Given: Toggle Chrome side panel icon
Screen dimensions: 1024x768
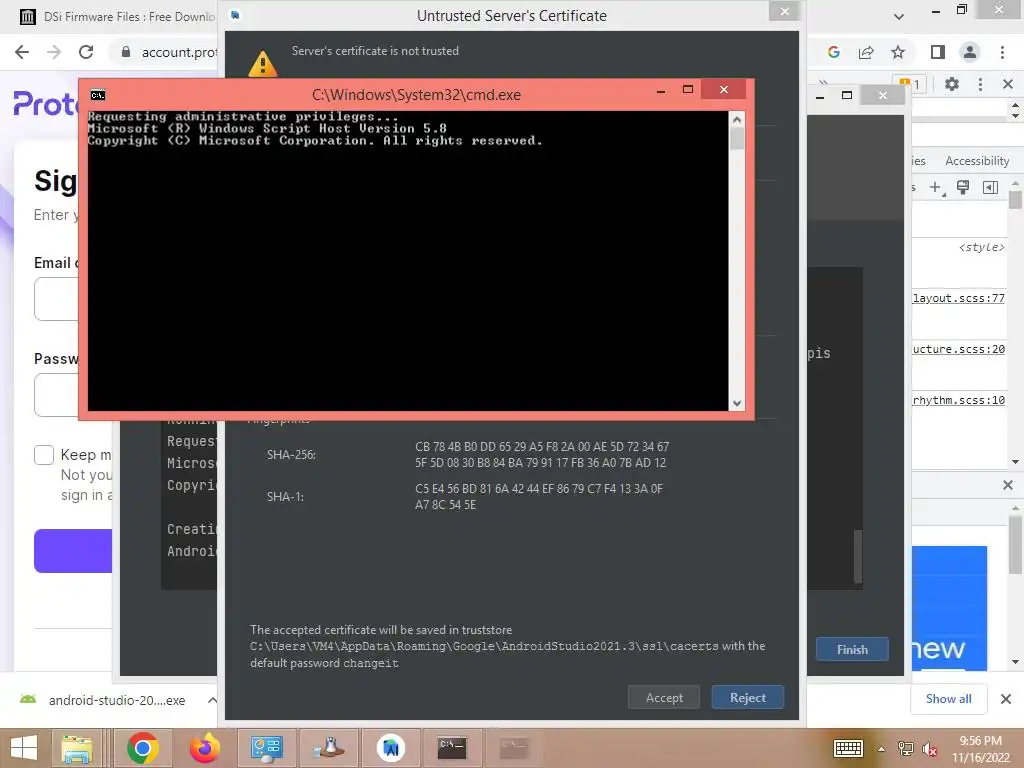Looking at the screenshot, I should [938, 52].
